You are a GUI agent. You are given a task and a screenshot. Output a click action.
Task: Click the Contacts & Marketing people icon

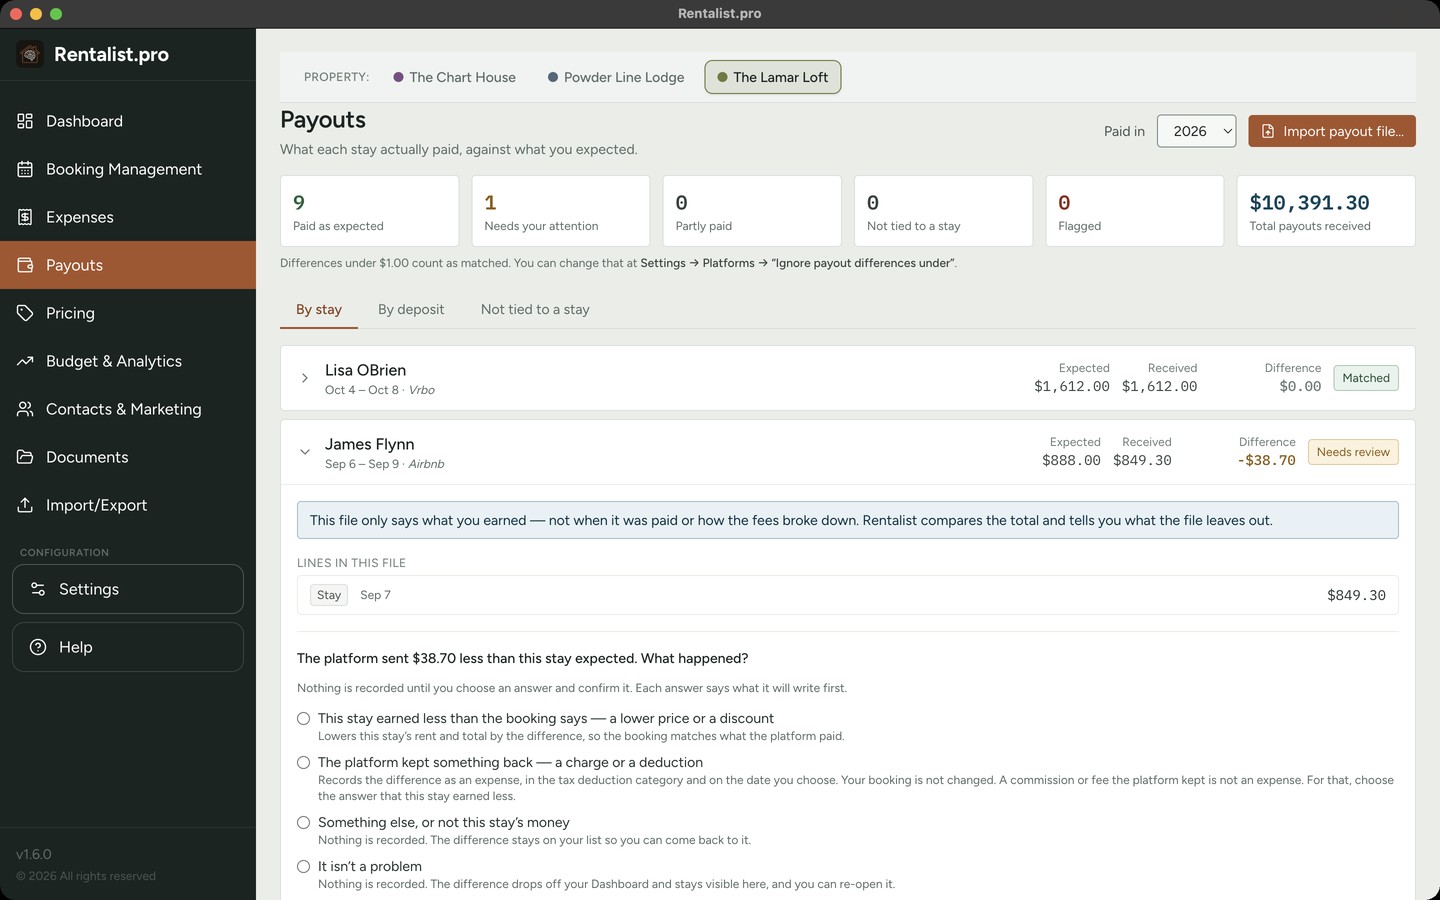pyautogui.click(x=25, y=409)
